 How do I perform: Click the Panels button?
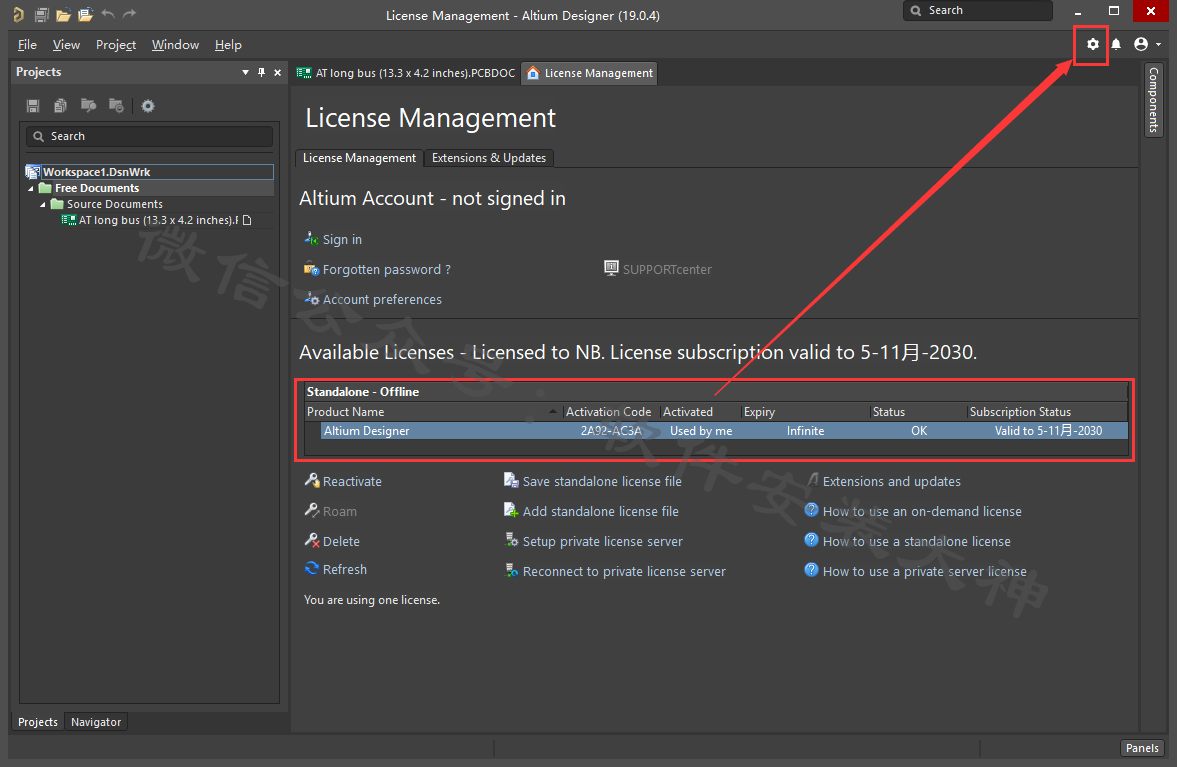(1142, 748)
